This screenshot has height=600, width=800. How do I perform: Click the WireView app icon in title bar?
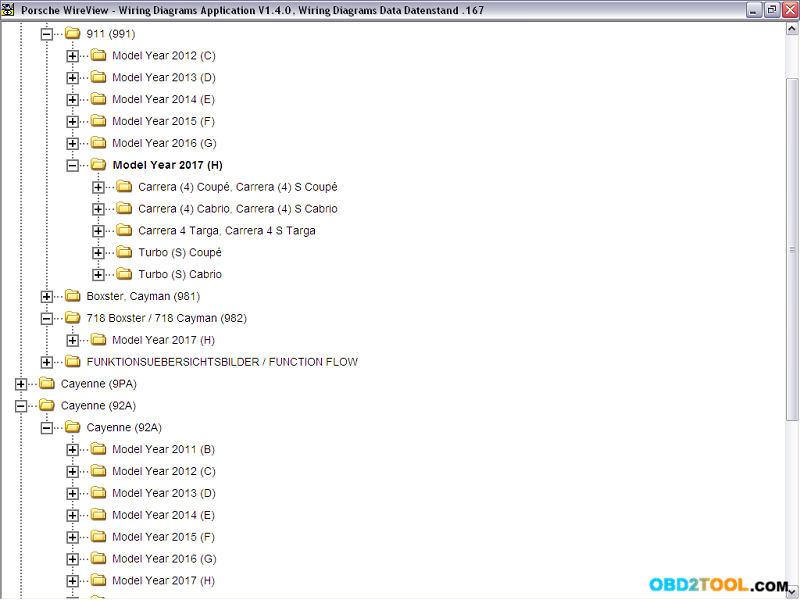pos(8,10)
